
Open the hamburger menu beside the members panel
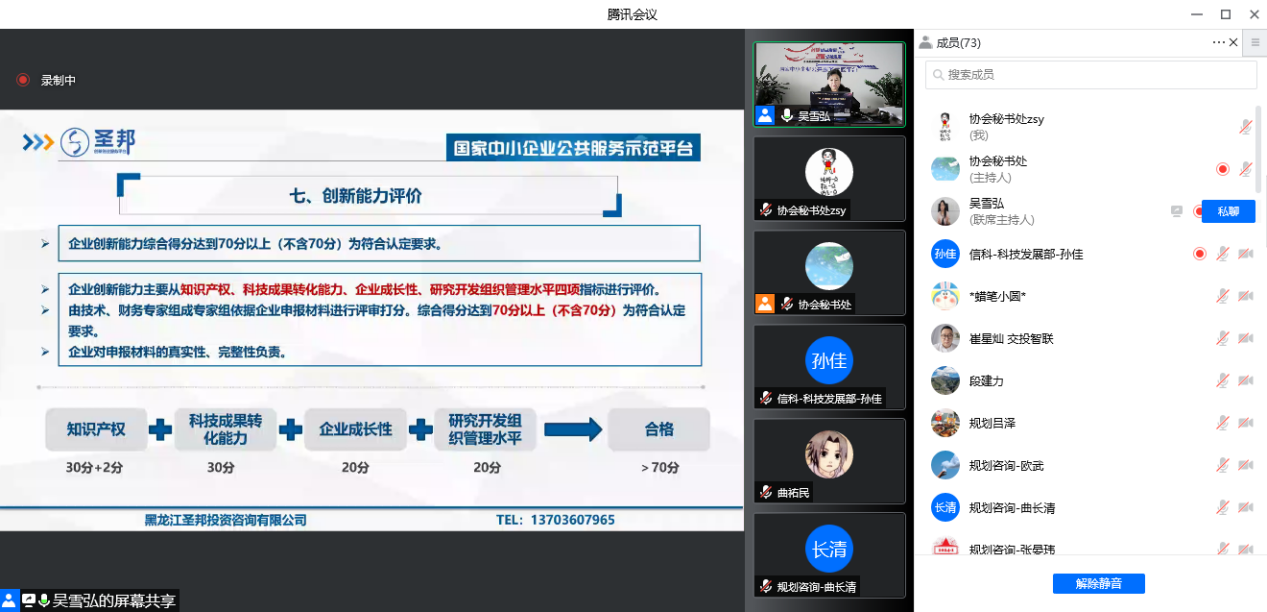1258,42
